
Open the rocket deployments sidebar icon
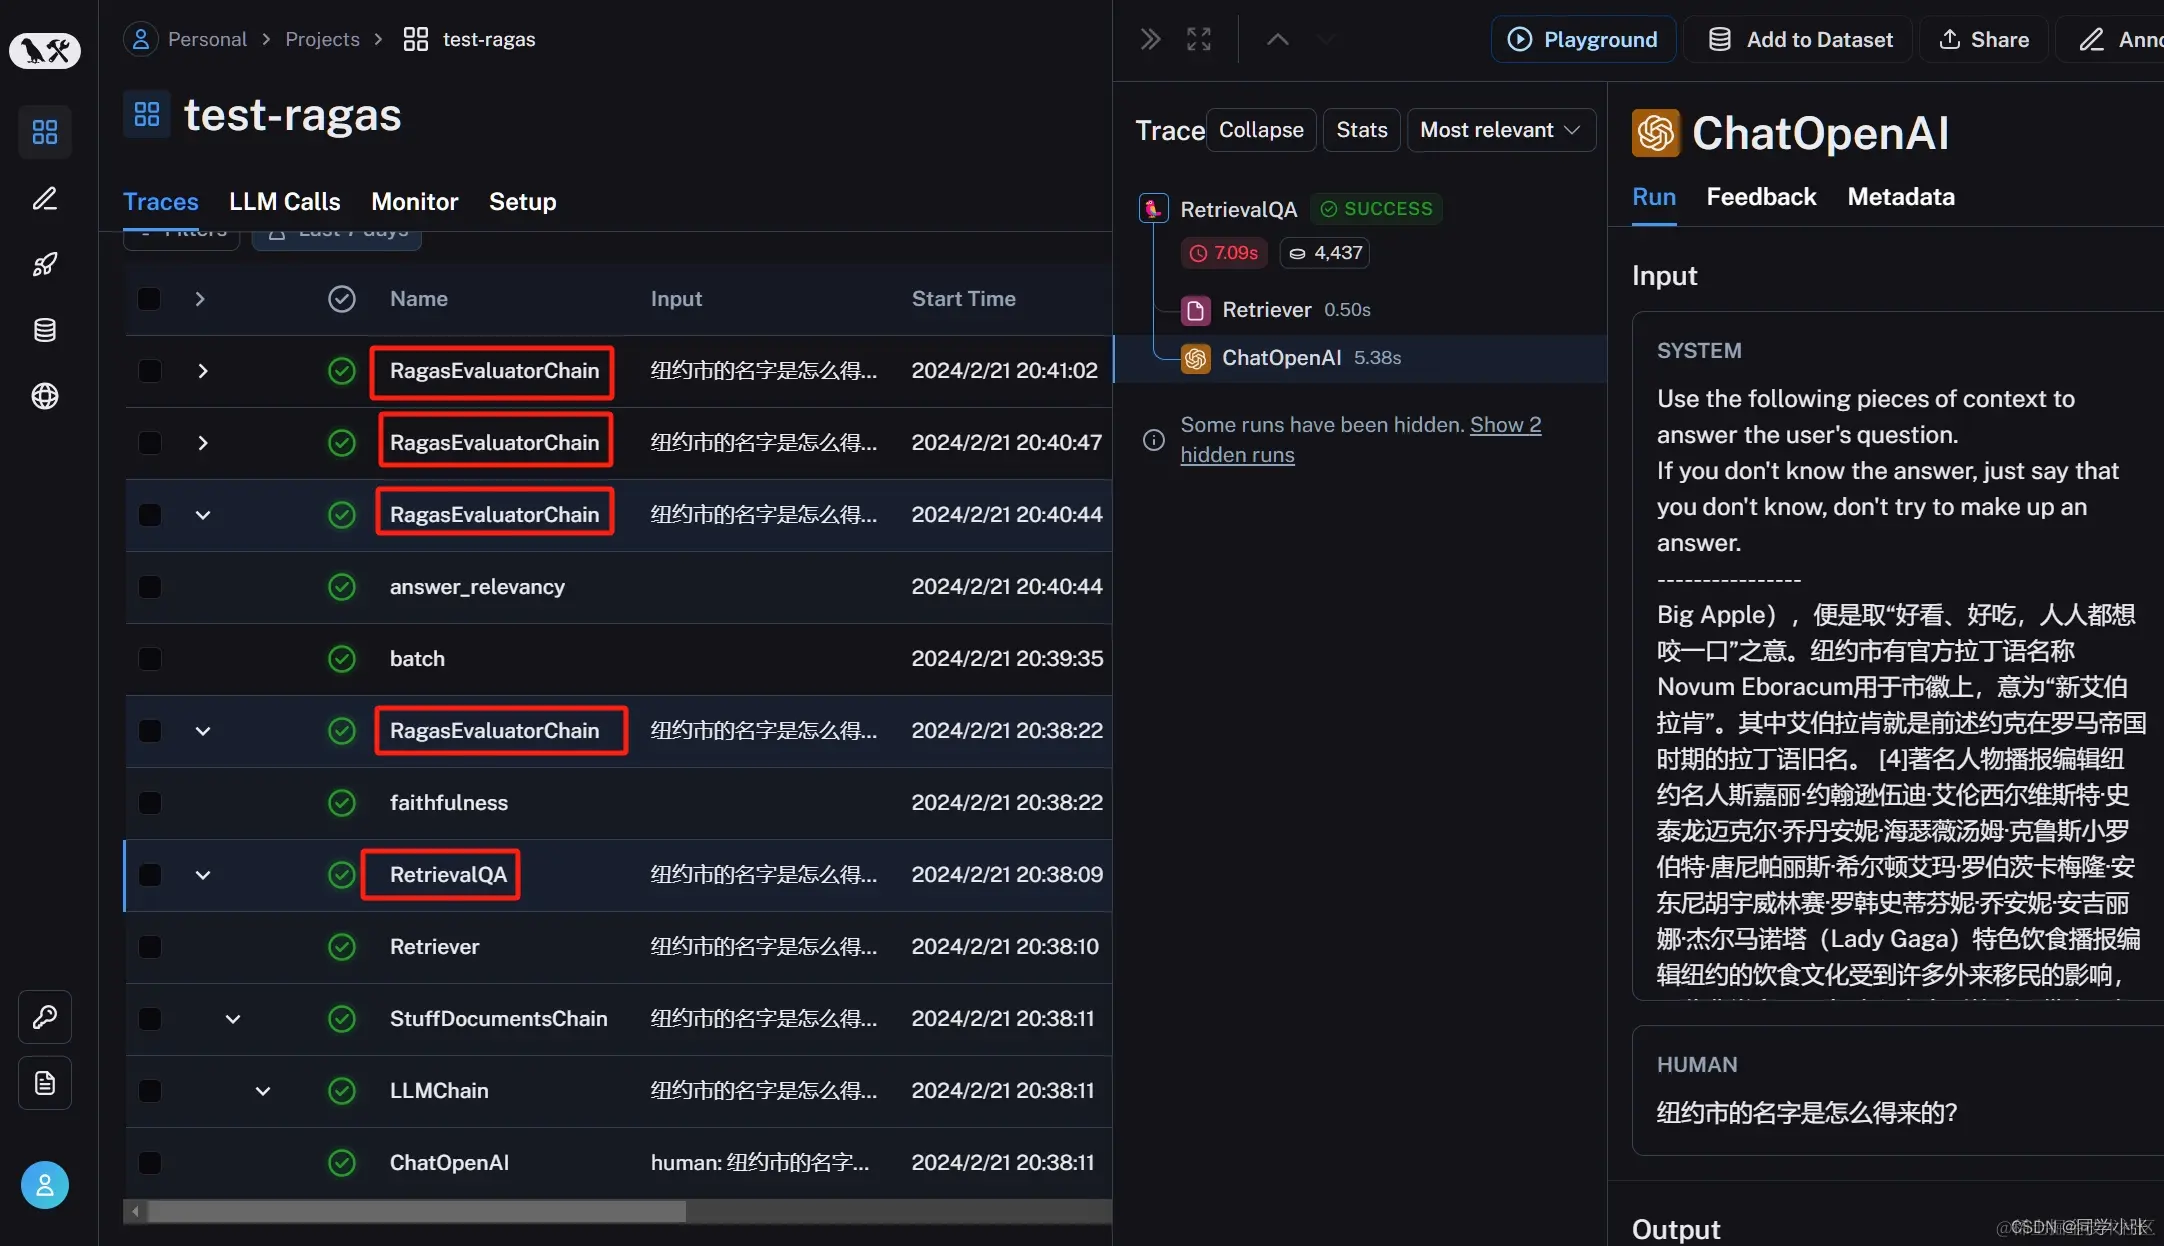click(45, 264)
